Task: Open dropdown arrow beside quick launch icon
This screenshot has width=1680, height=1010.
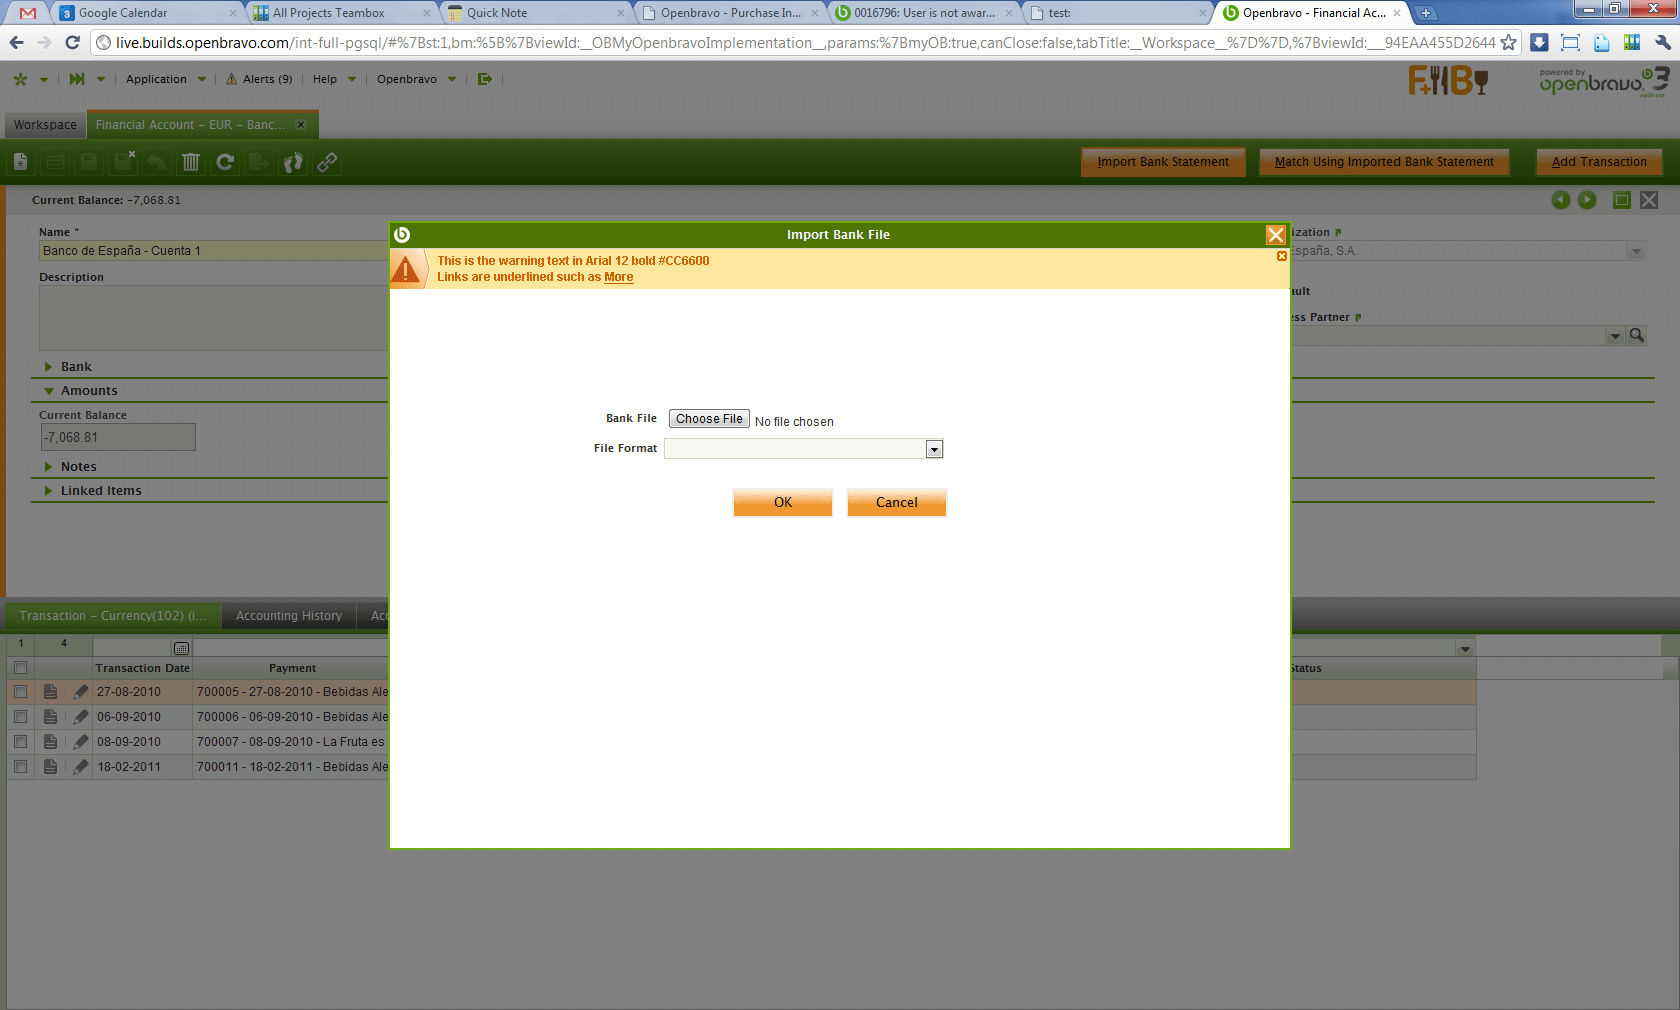Action: tap(101, 79)
